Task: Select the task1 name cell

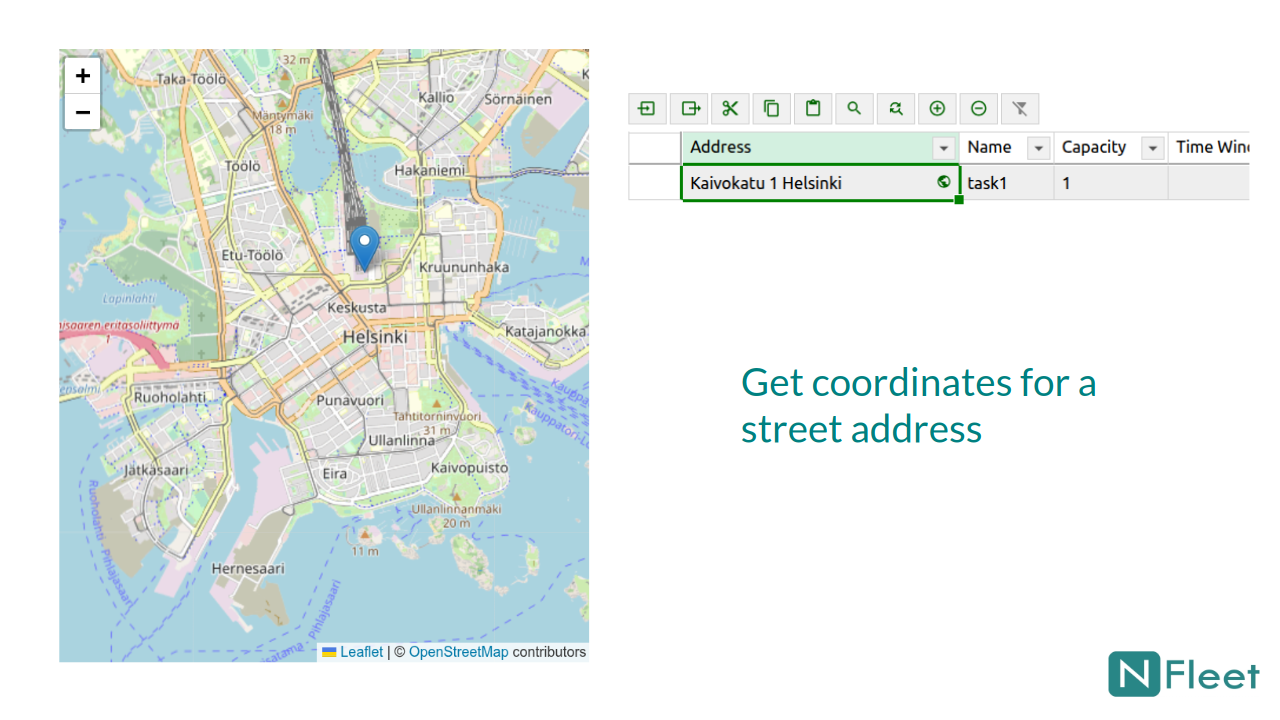Action: click(x=1006, y=183)
